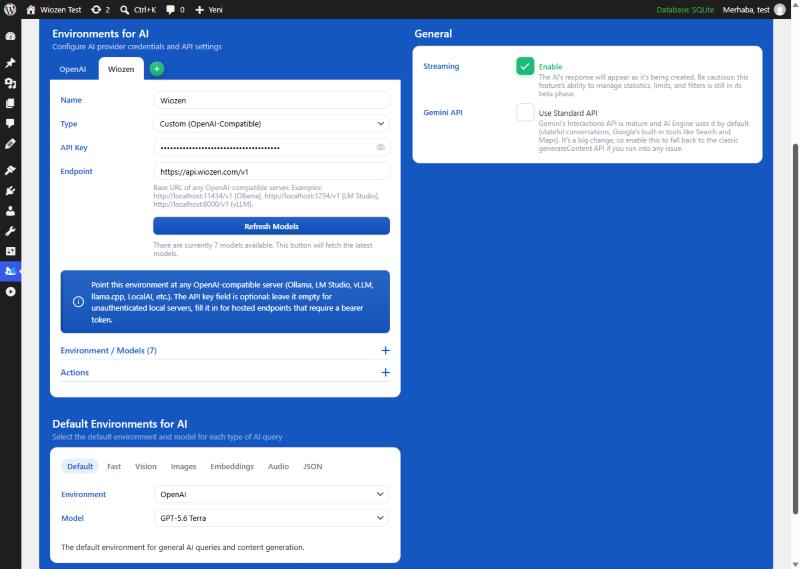Click the user avatar next to Merhaba, test
Viewport: 800px width, 569px height.
[780, 9]
